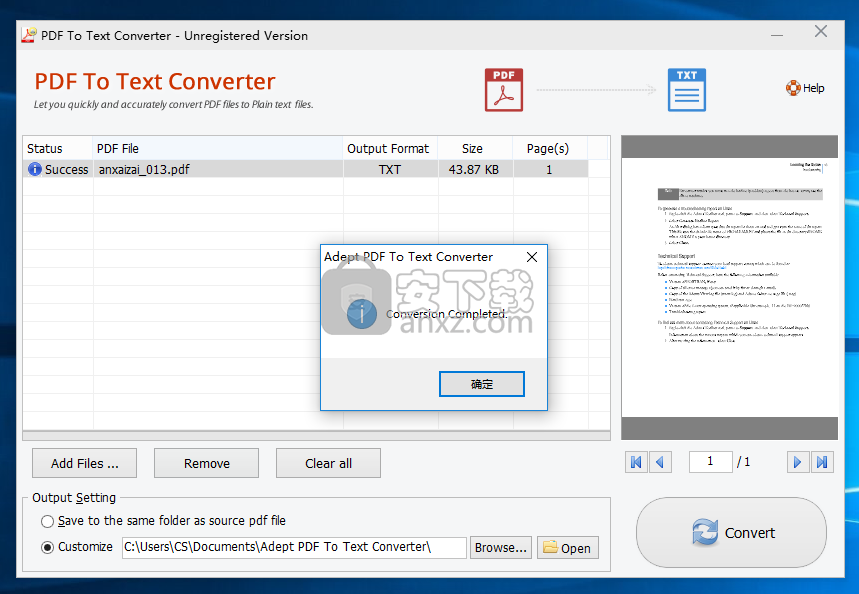The image size is (859, 594).
Task: Click the Size column header
Action: pyautogui.click(x=475, y=148)
